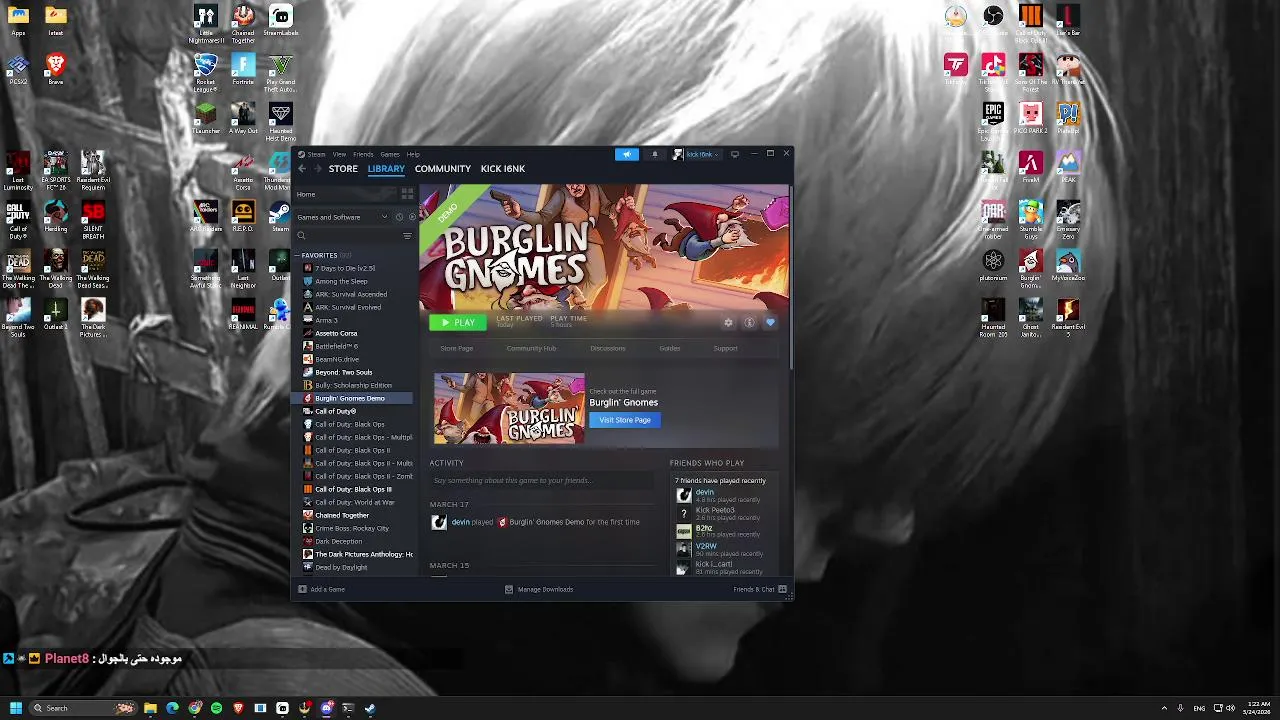This screenshot has height=720, width=1280.
Task: Open the Support link
Action: tap(726, 349)
